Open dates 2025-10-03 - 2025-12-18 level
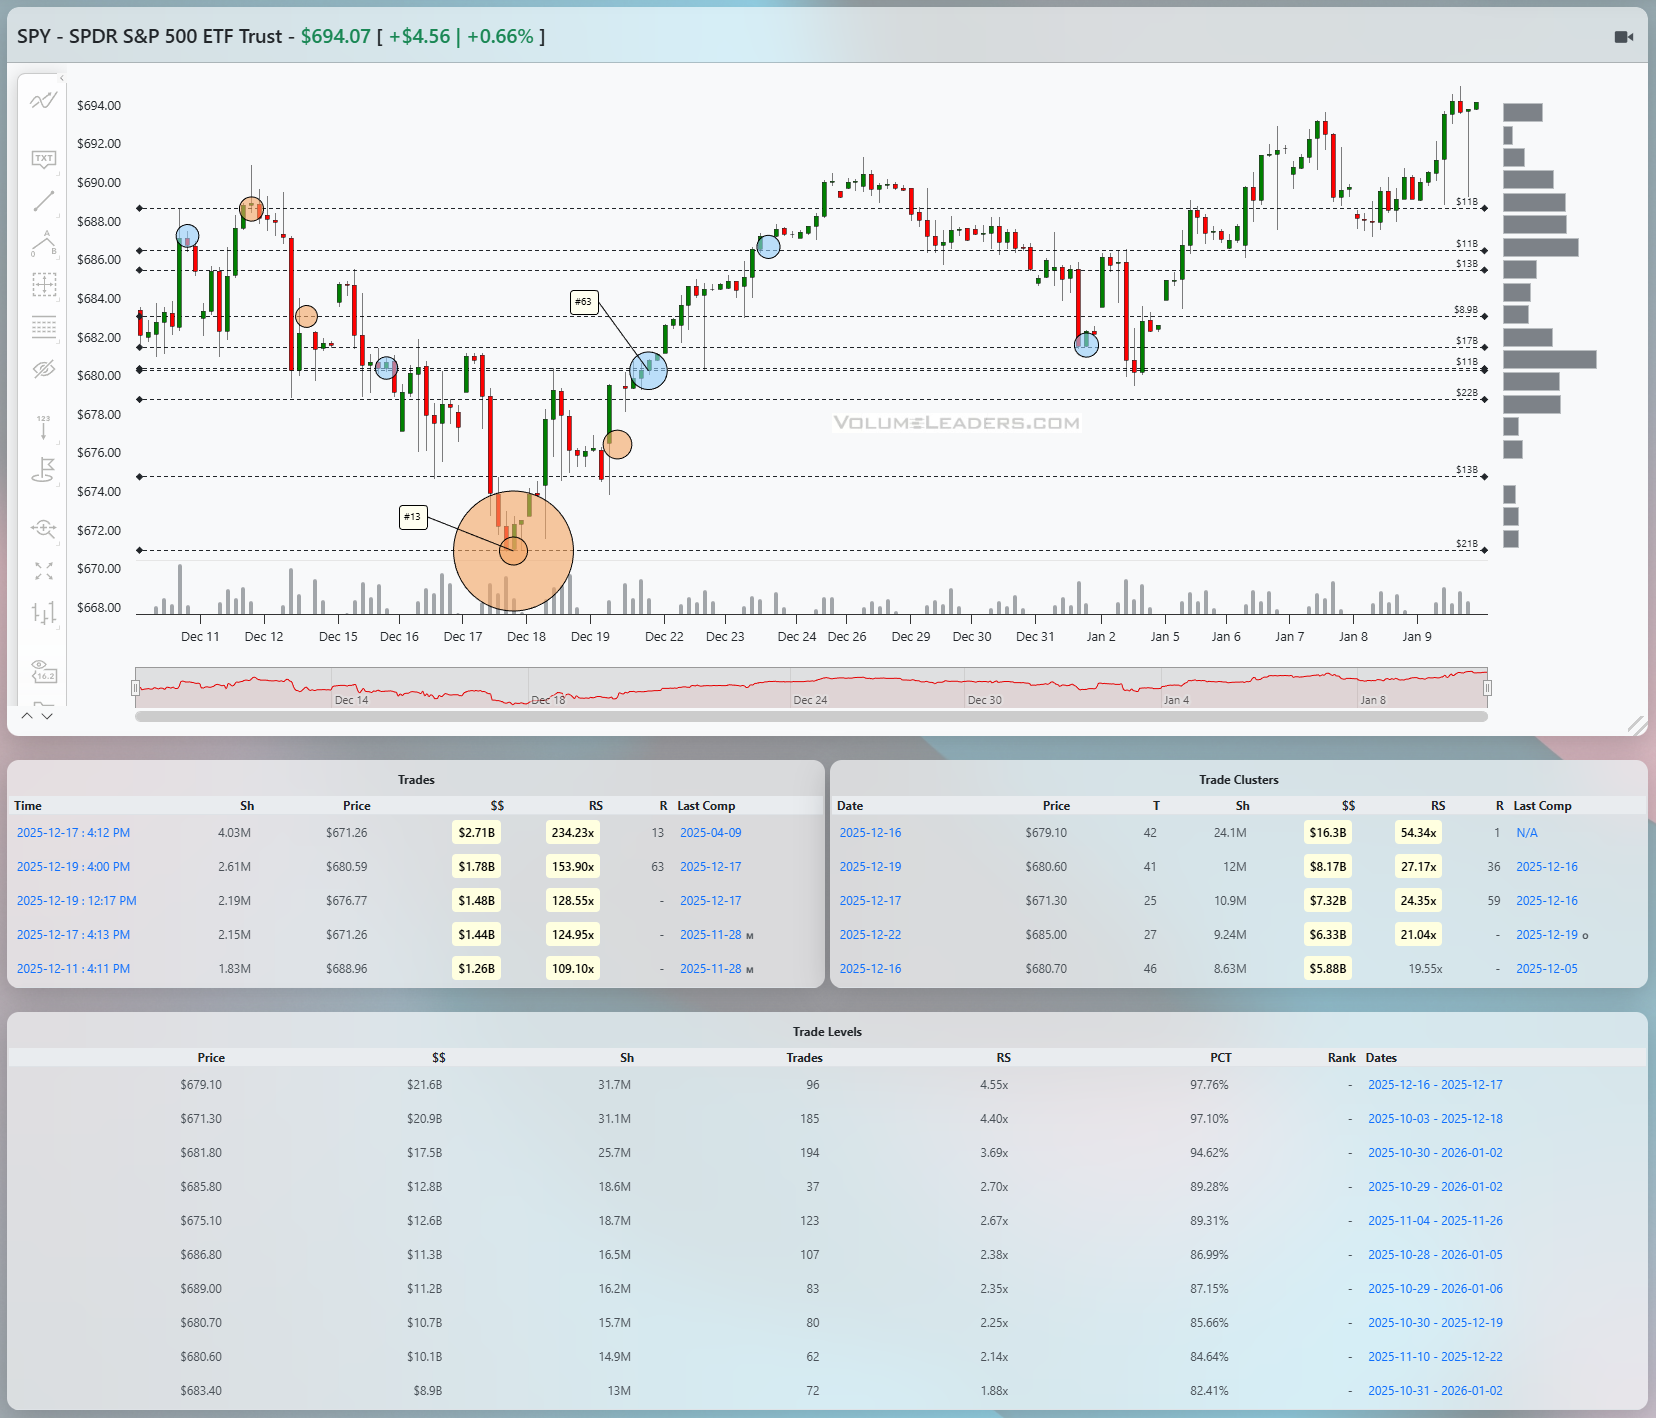The image size is (1656, 1418). 1435,1119
